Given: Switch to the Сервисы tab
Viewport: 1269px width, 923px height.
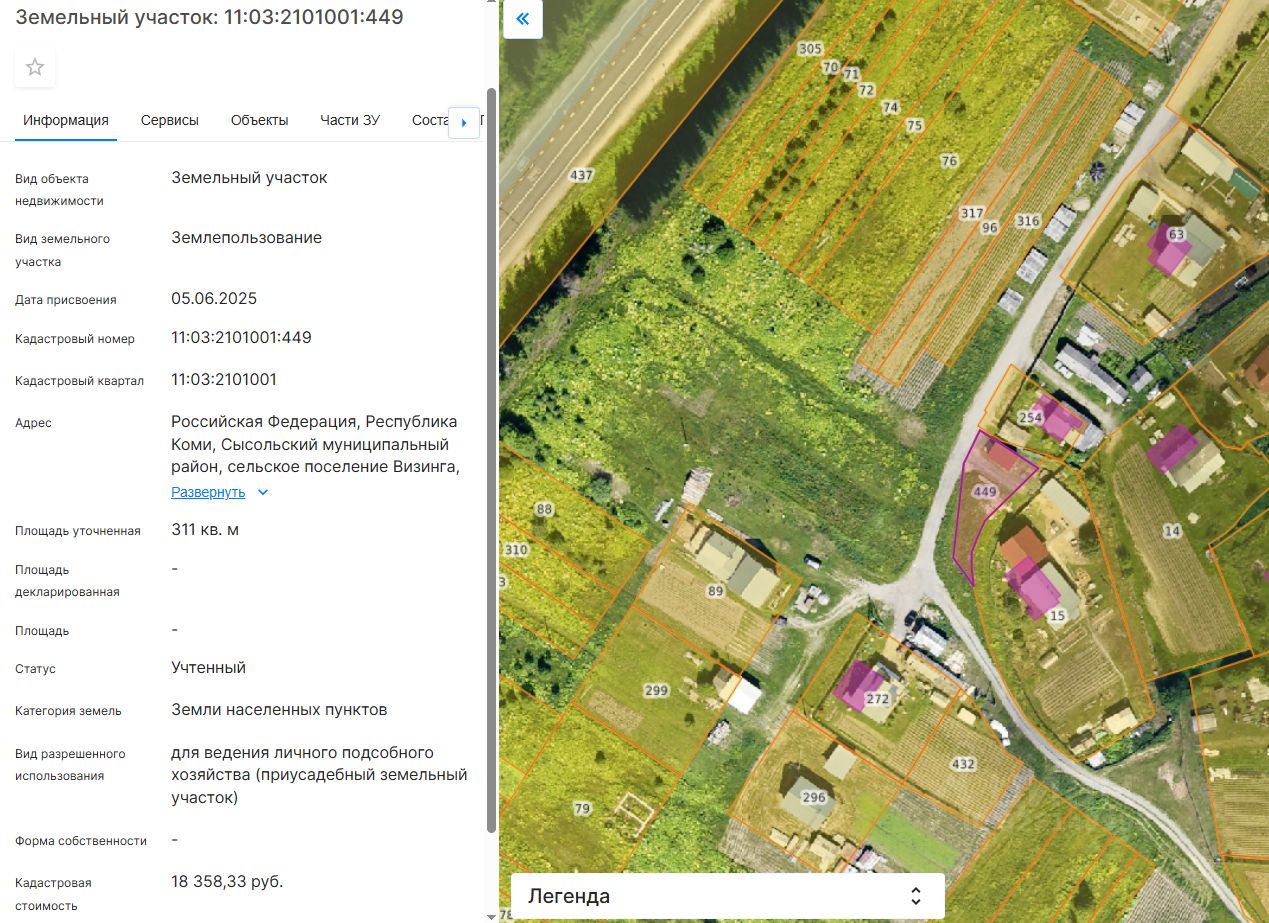Looking at the screenshot, I should pos(170,120).
